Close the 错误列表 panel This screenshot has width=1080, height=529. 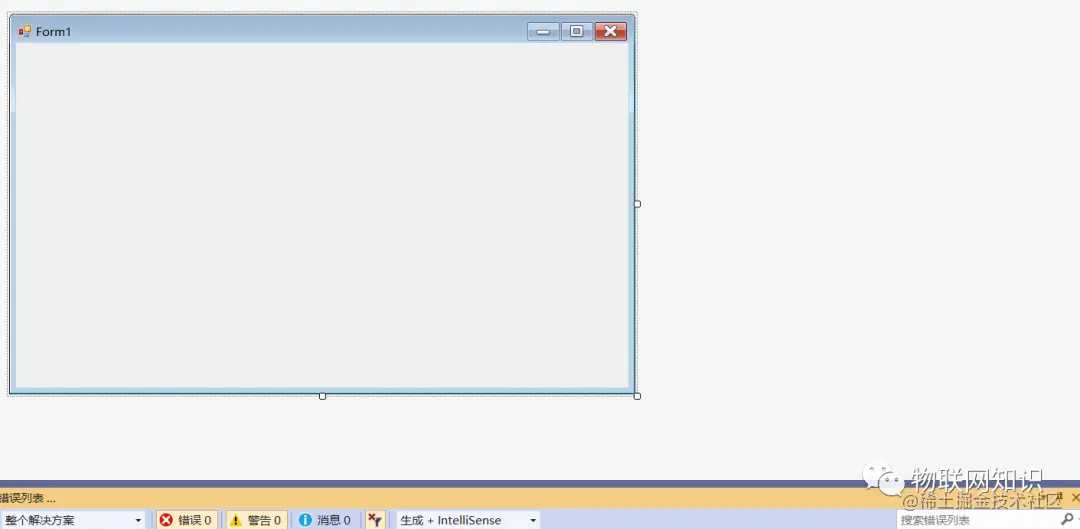[x=1075, y=497]
